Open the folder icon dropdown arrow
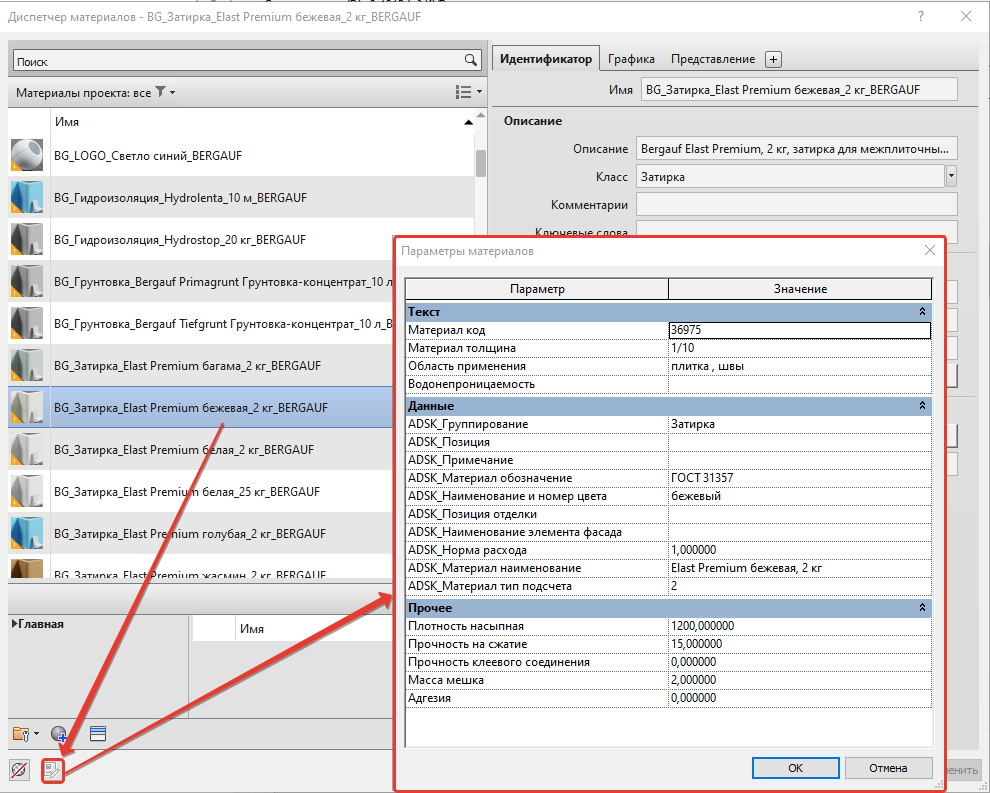Screen dimensions: 990x793 pos(36,734)
